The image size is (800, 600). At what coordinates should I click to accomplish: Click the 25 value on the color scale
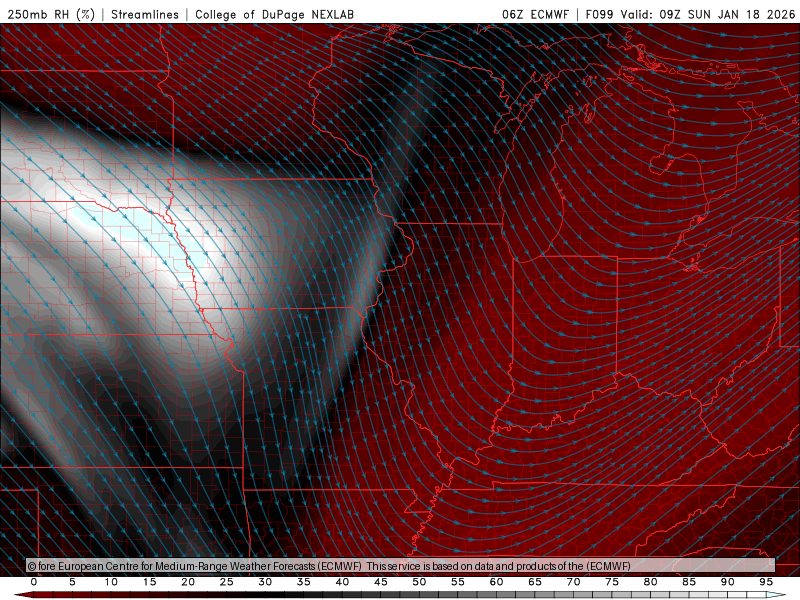227,582
